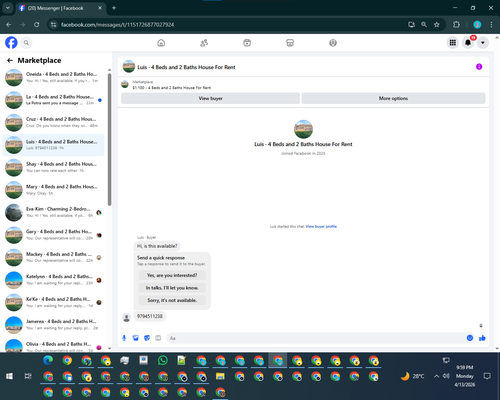
Task: Open the sticker picker icon
Action: click(147, 338)
